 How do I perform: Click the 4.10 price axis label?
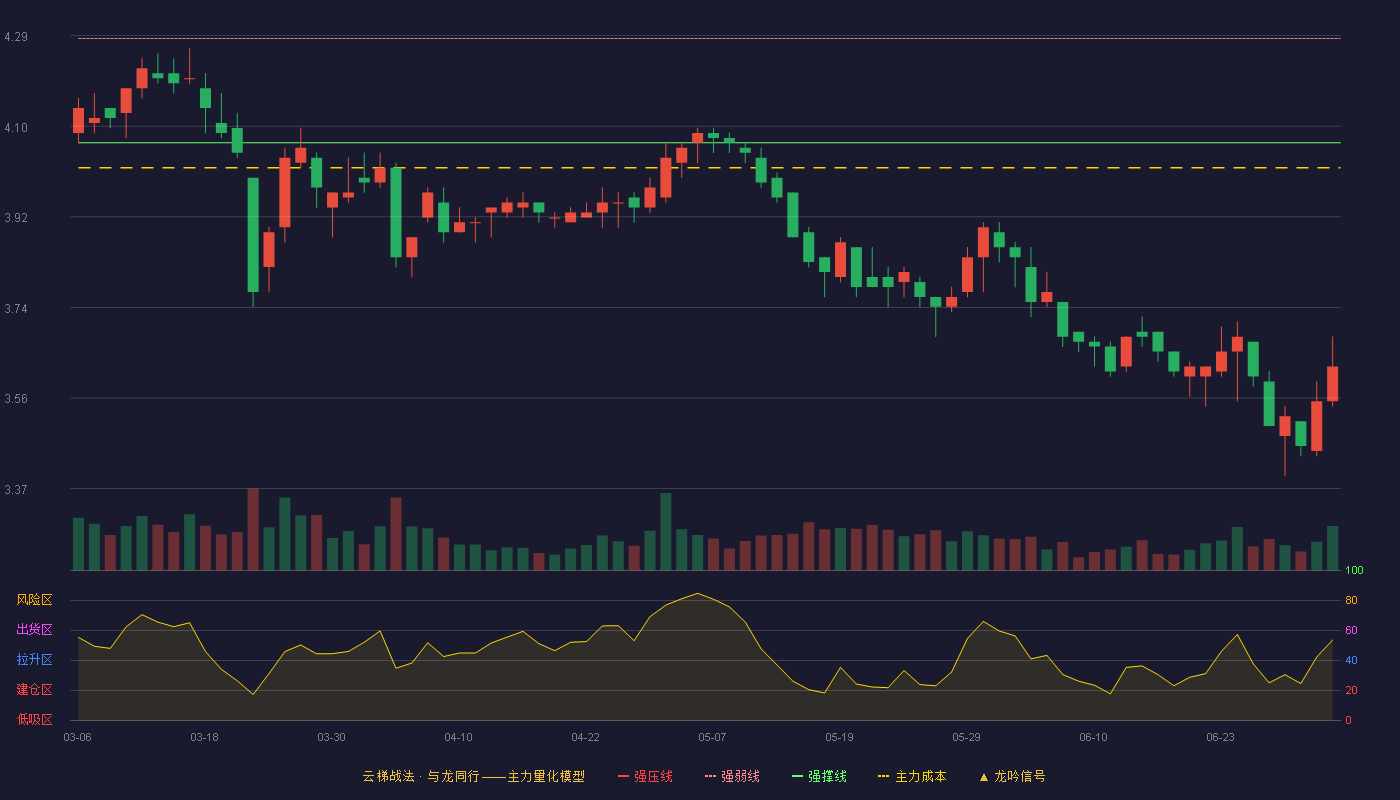(16, 128)
